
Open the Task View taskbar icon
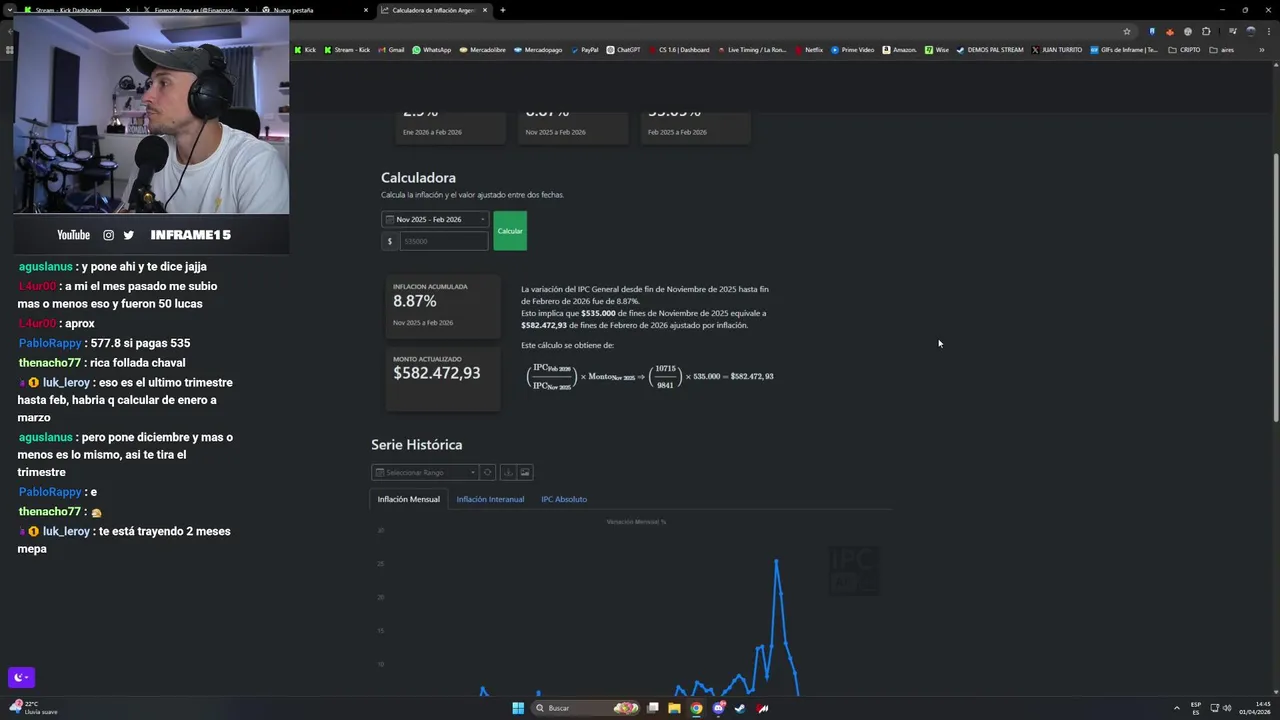653,708
